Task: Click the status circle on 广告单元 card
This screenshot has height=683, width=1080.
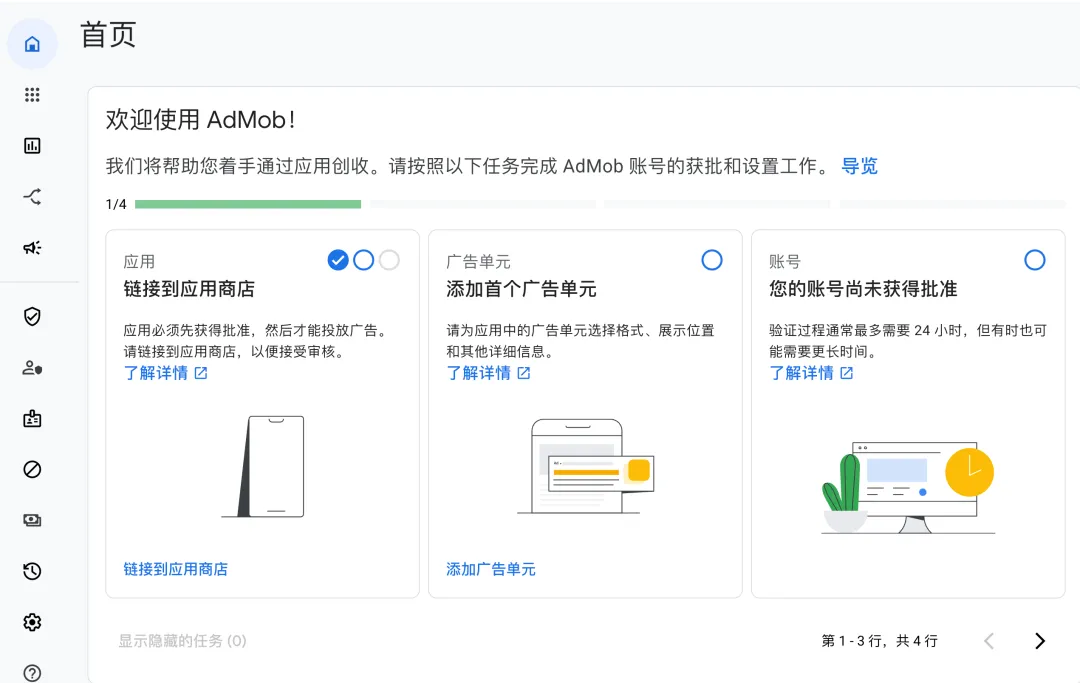Action: pyautogui.click(x=712, y=260)
